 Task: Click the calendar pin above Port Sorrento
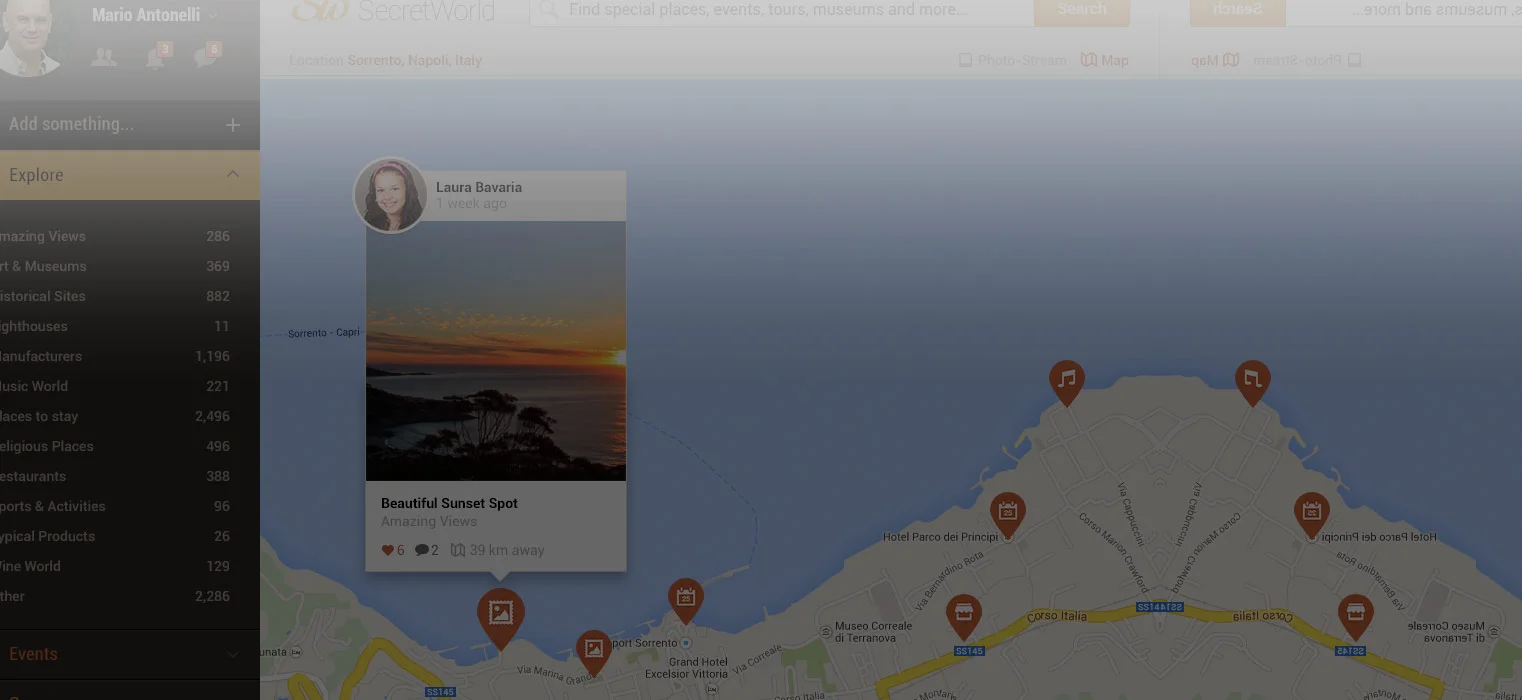(685, 601)
